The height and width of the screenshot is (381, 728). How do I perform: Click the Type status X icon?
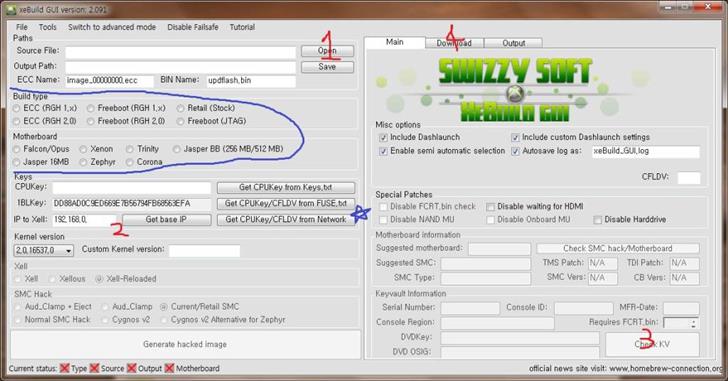(65, 368)
